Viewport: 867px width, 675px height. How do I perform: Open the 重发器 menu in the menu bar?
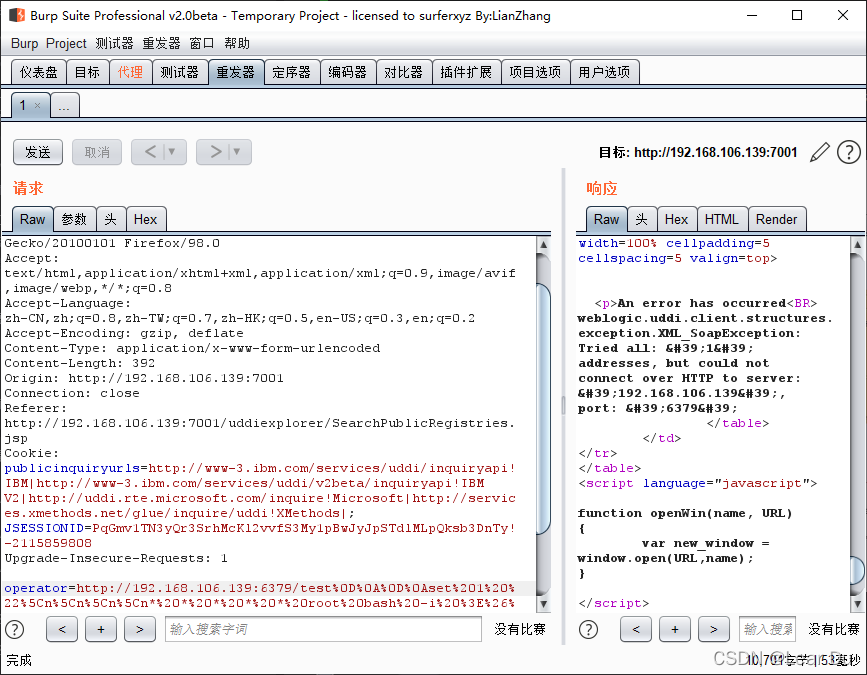[161, 43]
